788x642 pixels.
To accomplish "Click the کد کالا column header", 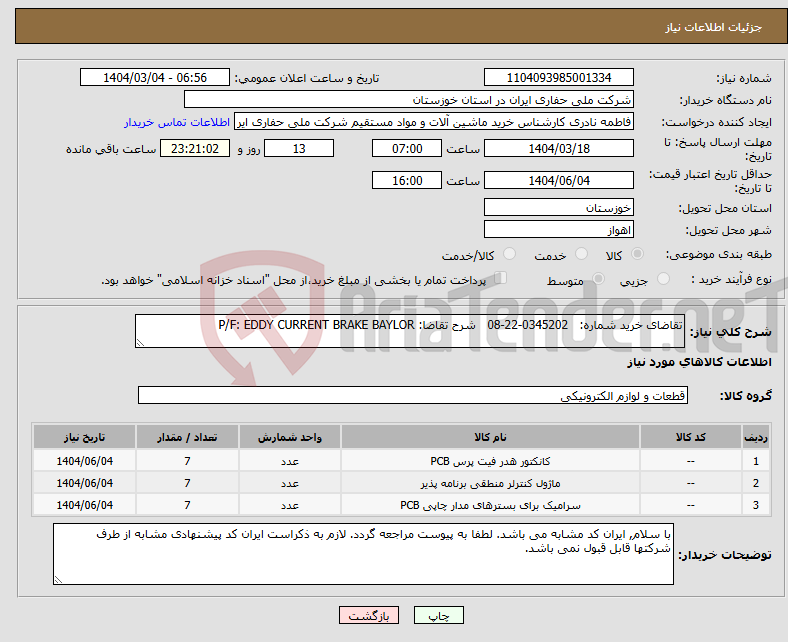I will 691,437.
